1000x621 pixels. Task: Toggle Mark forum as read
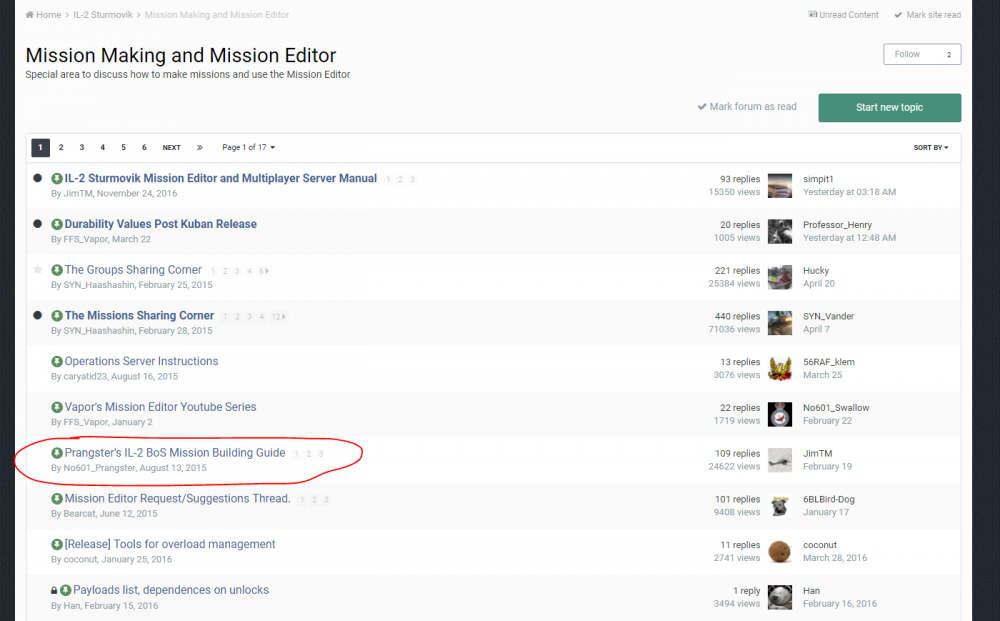click(747, 107)
